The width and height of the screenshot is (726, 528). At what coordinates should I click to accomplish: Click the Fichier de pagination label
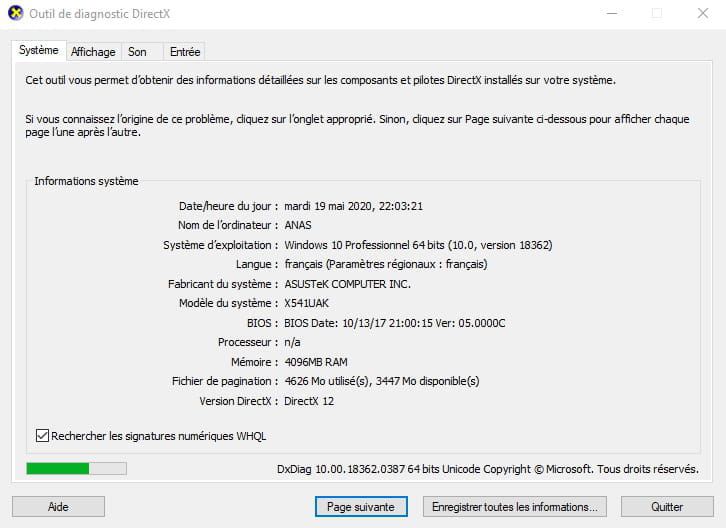coord(225,381)
